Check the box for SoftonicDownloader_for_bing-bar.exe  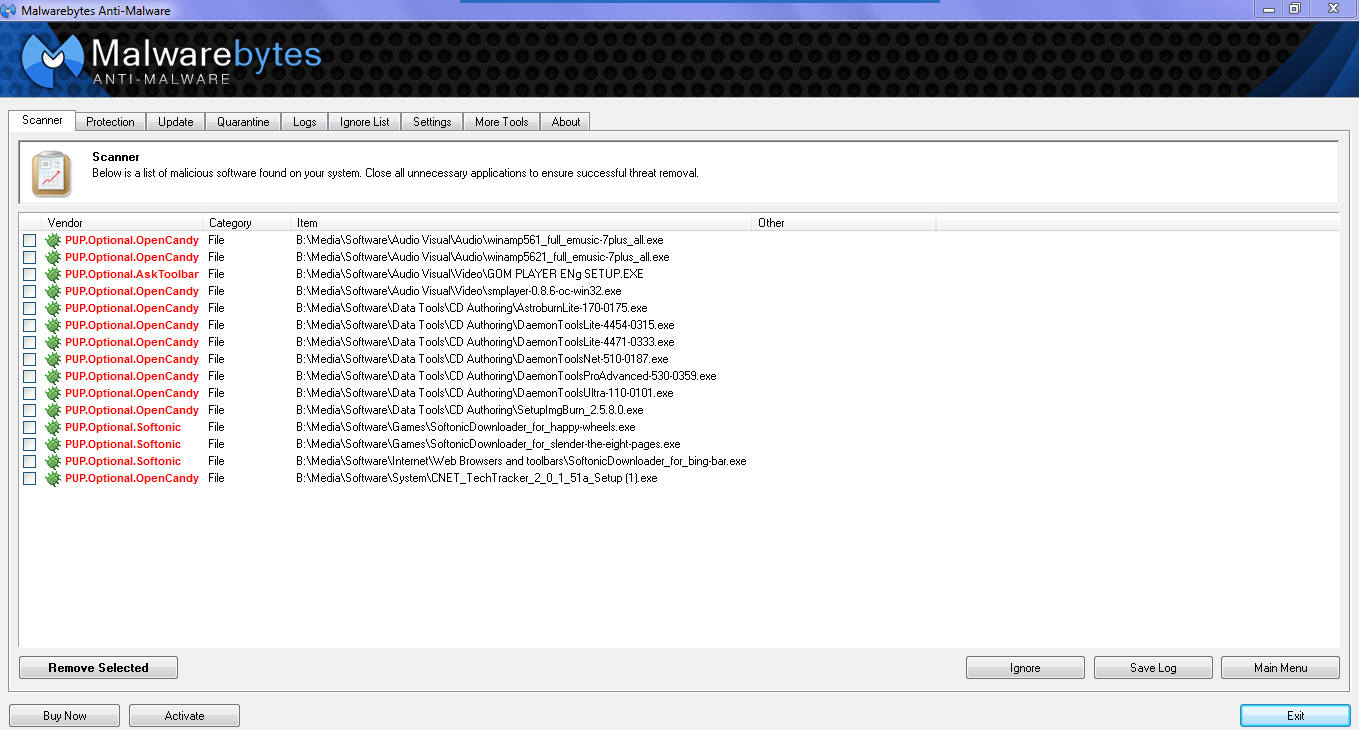click(x=29, y=461)
